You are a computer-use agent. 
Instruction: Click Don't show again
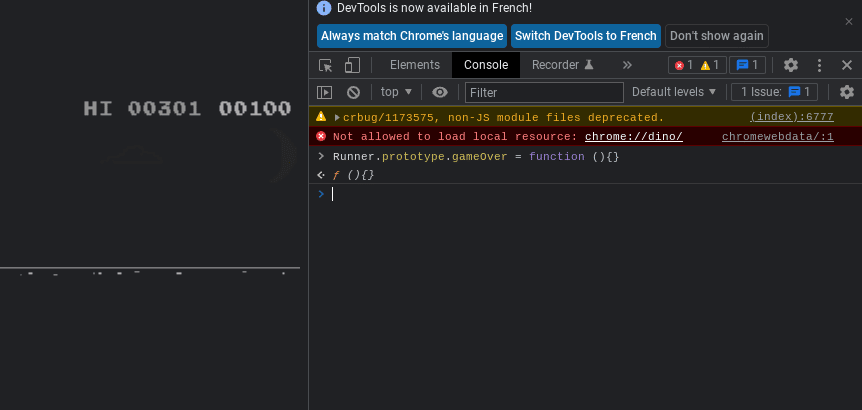click(716, 36)
